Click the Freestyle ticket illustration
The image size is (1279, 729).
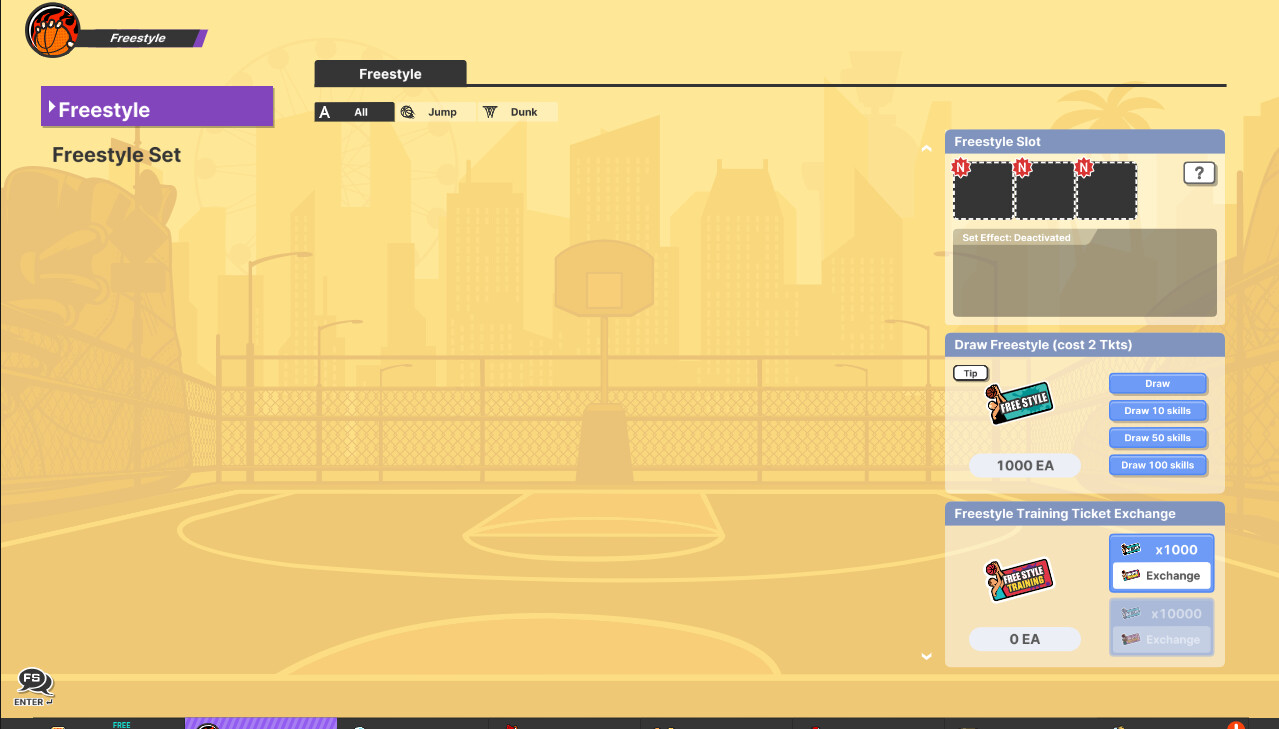[1020, 402]
